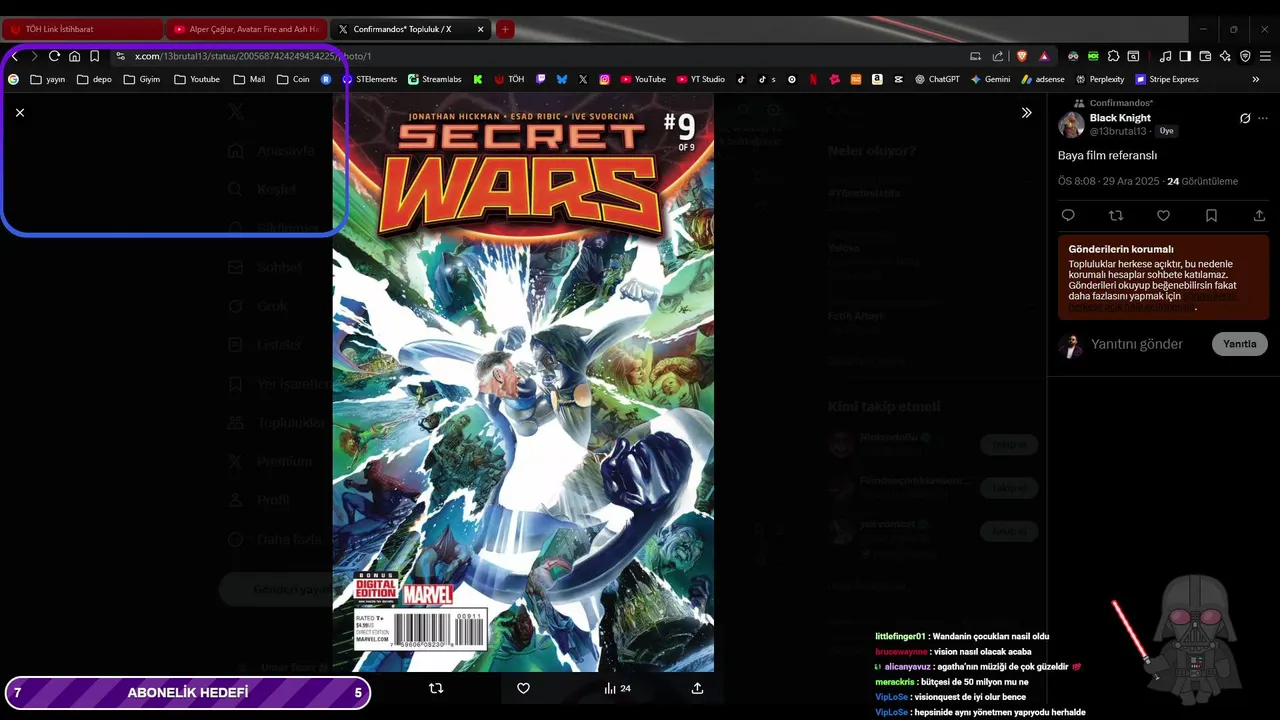Collapse the side panel with double chevron
Viewport: 1280px width, 720px height.
[1026, 113]
